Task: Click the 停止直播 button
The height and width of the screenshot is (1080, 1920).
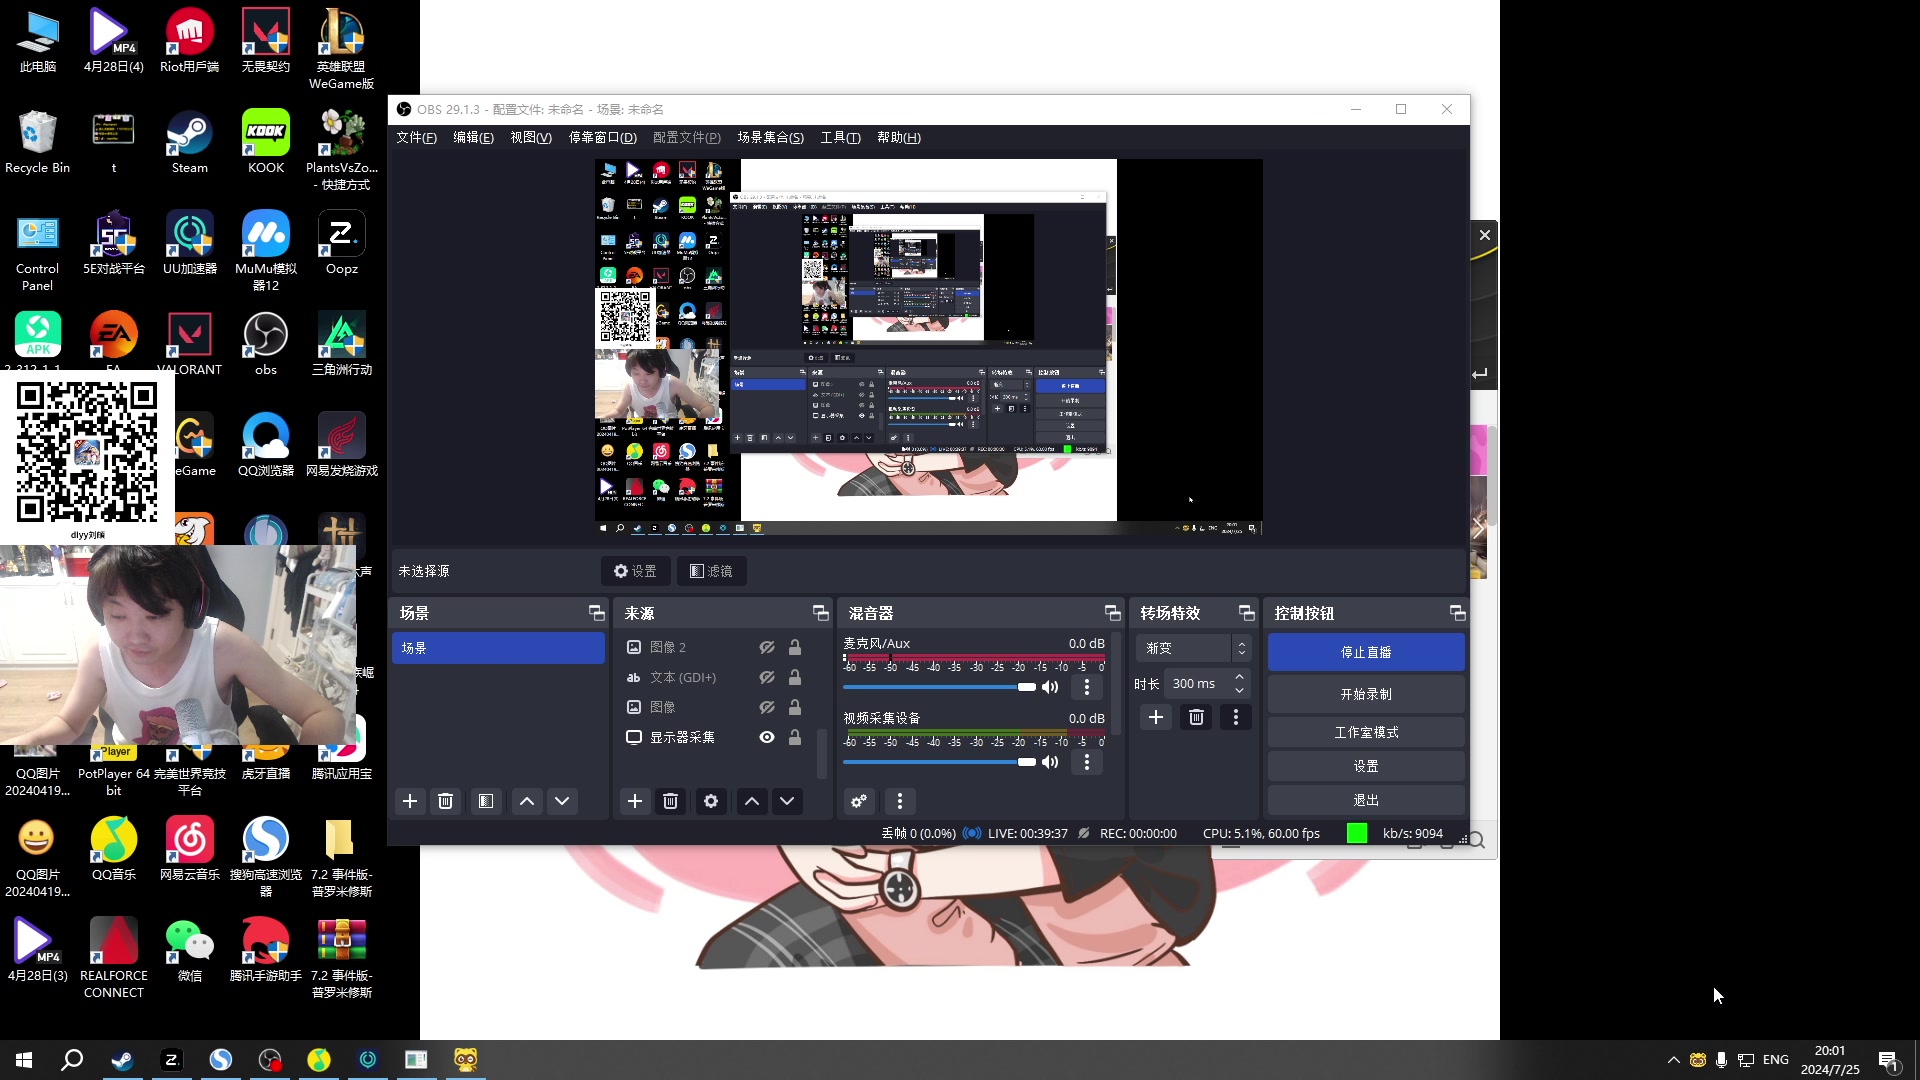Action: click(1366, 652)
